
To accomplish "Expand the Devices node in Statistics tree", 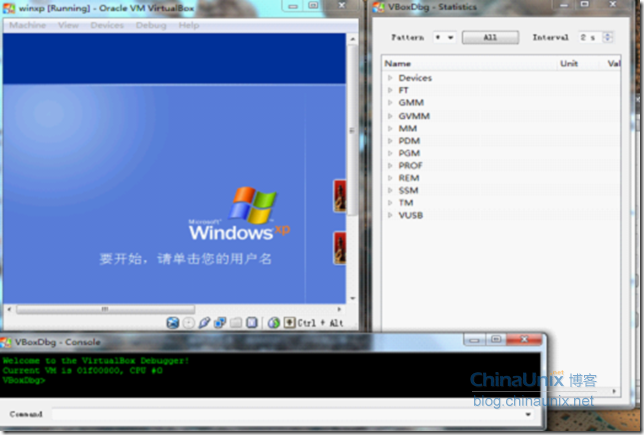I will (390, 77).
